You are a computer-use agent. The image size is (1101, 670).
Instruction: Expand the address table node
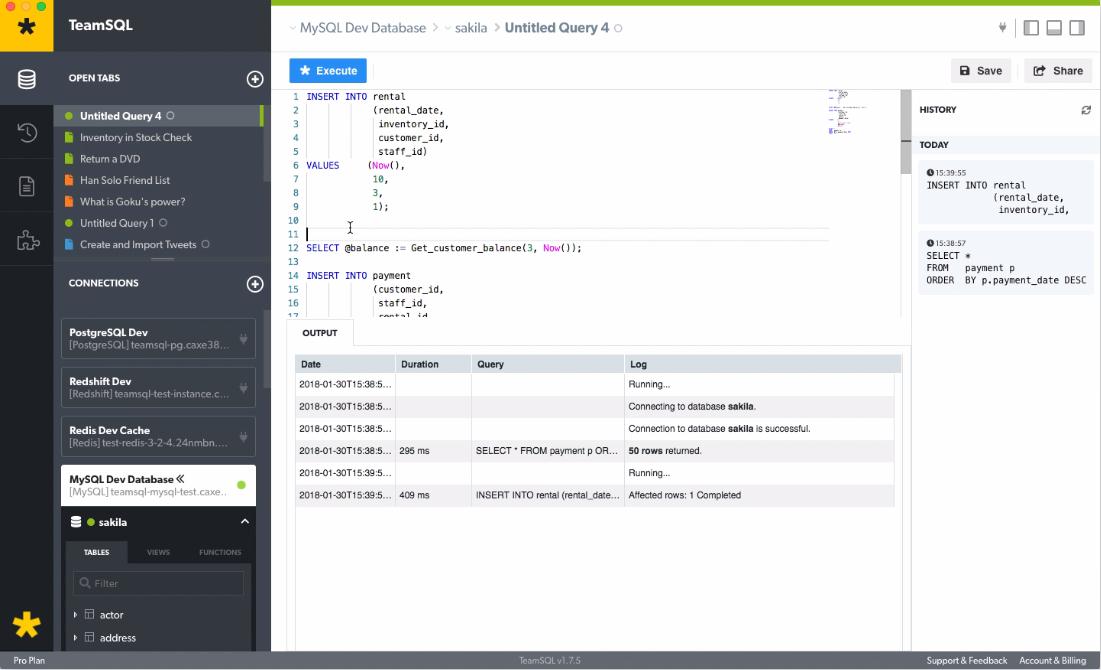pos(75,638)
